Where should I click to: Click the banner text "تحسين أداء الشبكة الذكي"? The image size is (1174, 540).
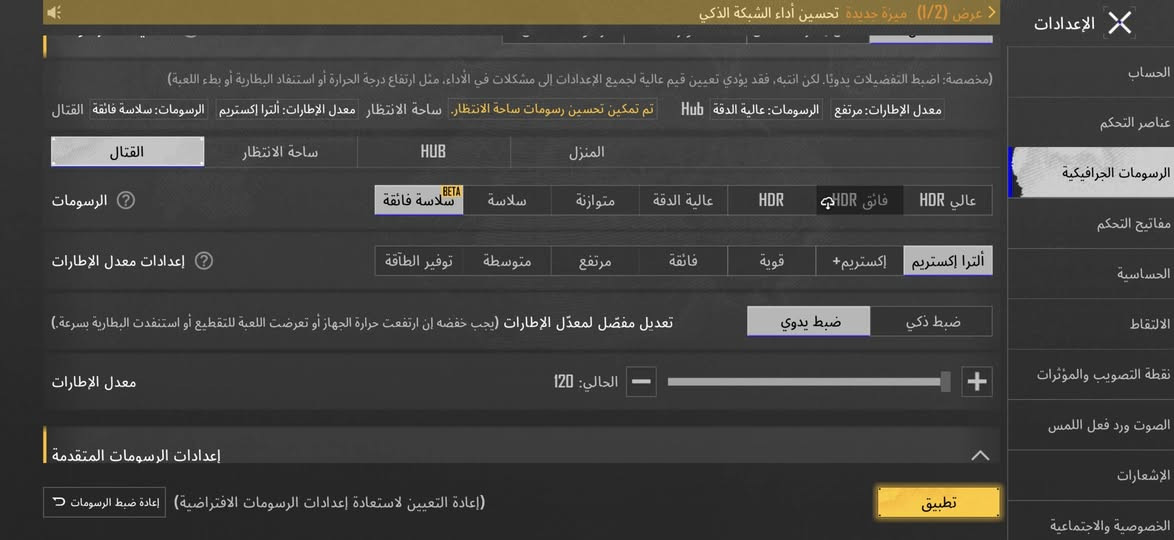click(x=769, y=13)
